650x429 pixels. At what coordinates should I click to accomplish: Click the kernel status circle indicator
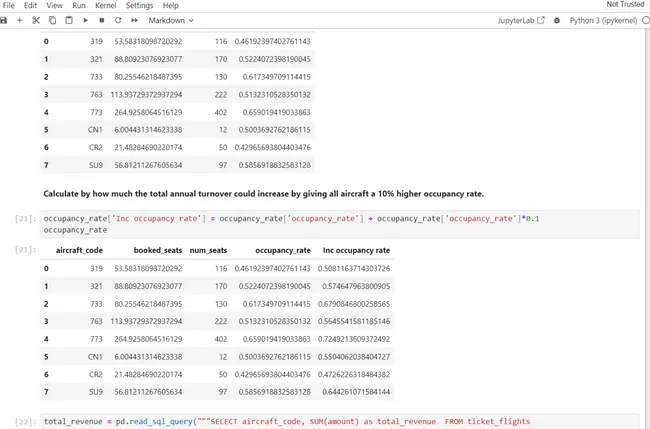pyautogui.click(x=645, y=20)
